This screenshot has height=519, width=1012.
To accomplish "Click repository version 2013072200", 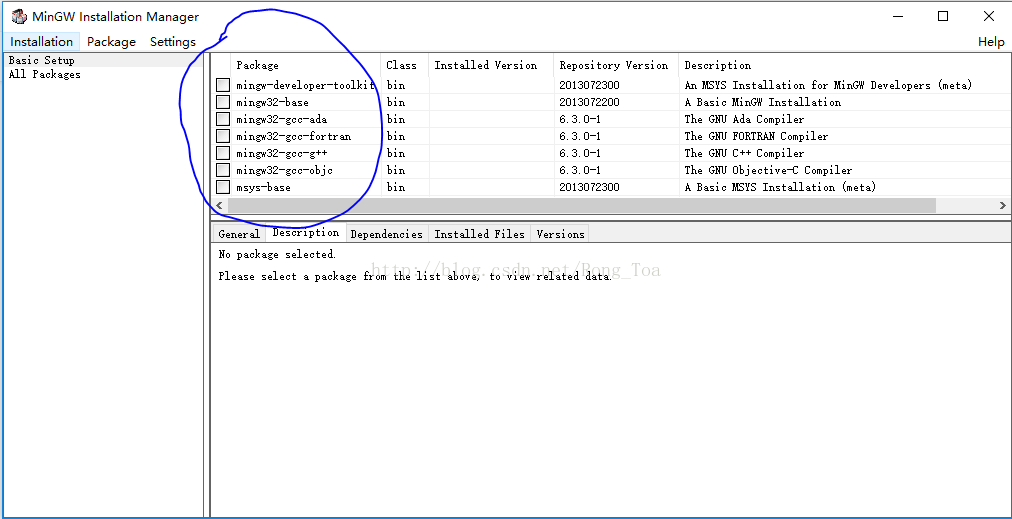I will tap(589, 102).
